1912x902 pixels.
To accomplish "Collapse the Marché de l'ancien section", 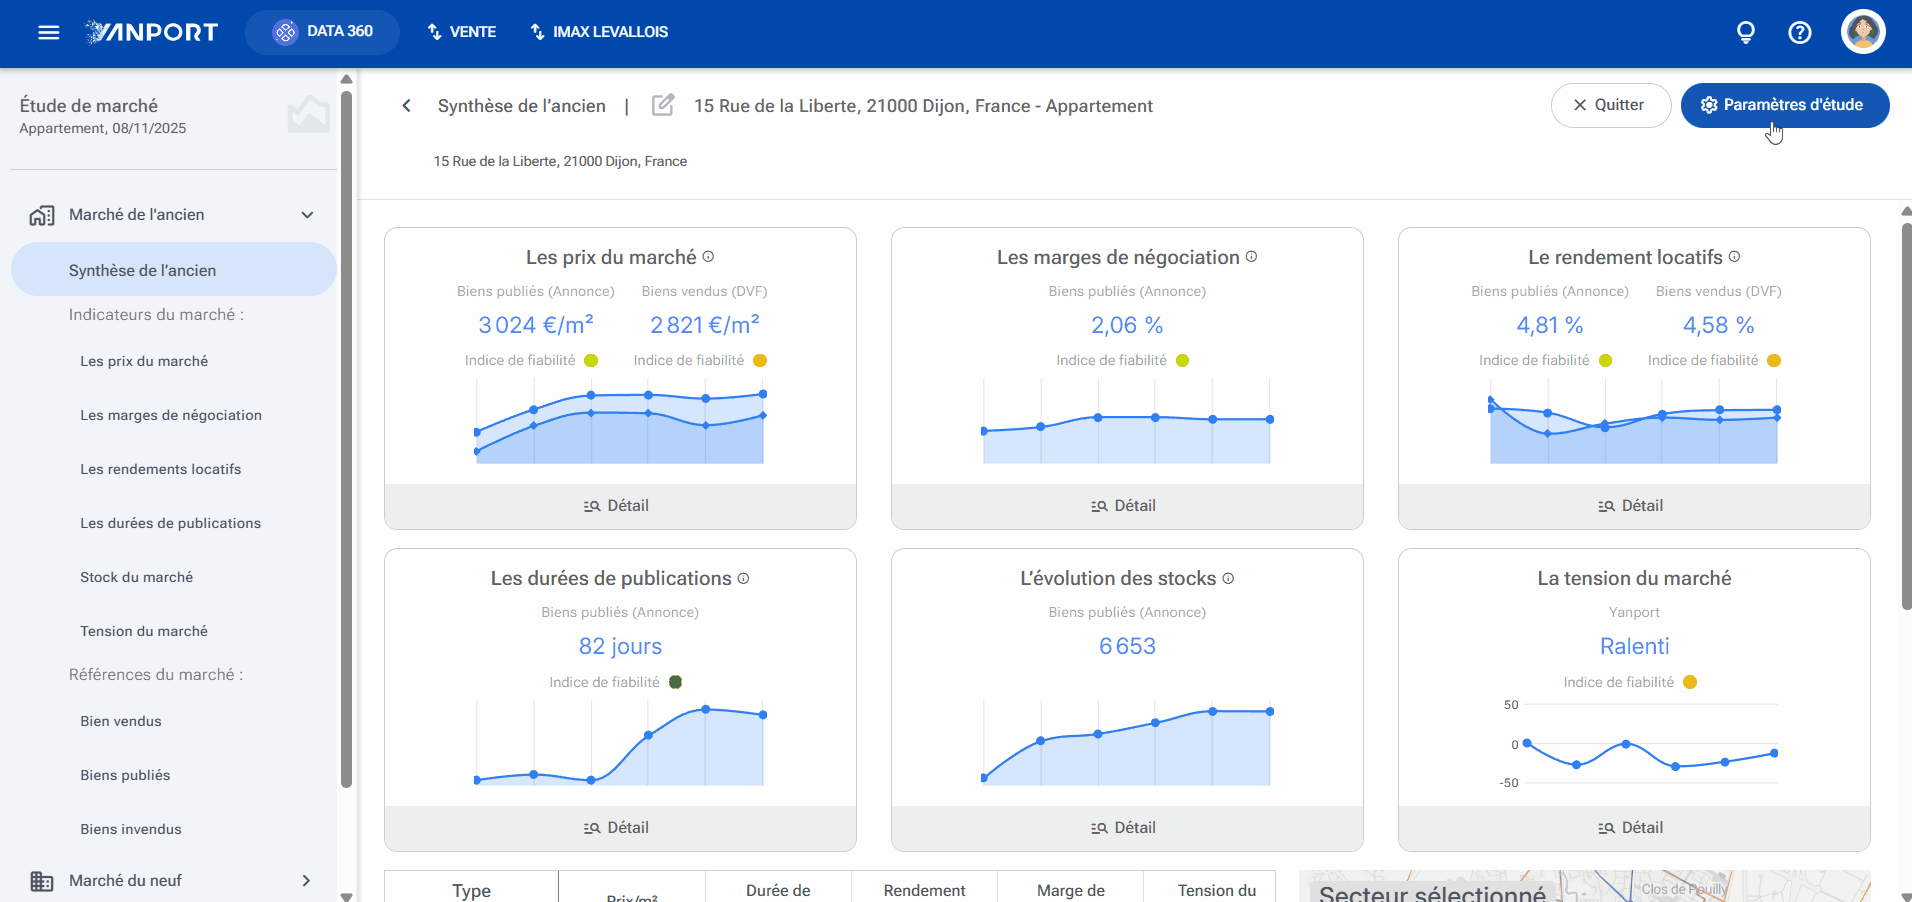I will tap(307, 215).
